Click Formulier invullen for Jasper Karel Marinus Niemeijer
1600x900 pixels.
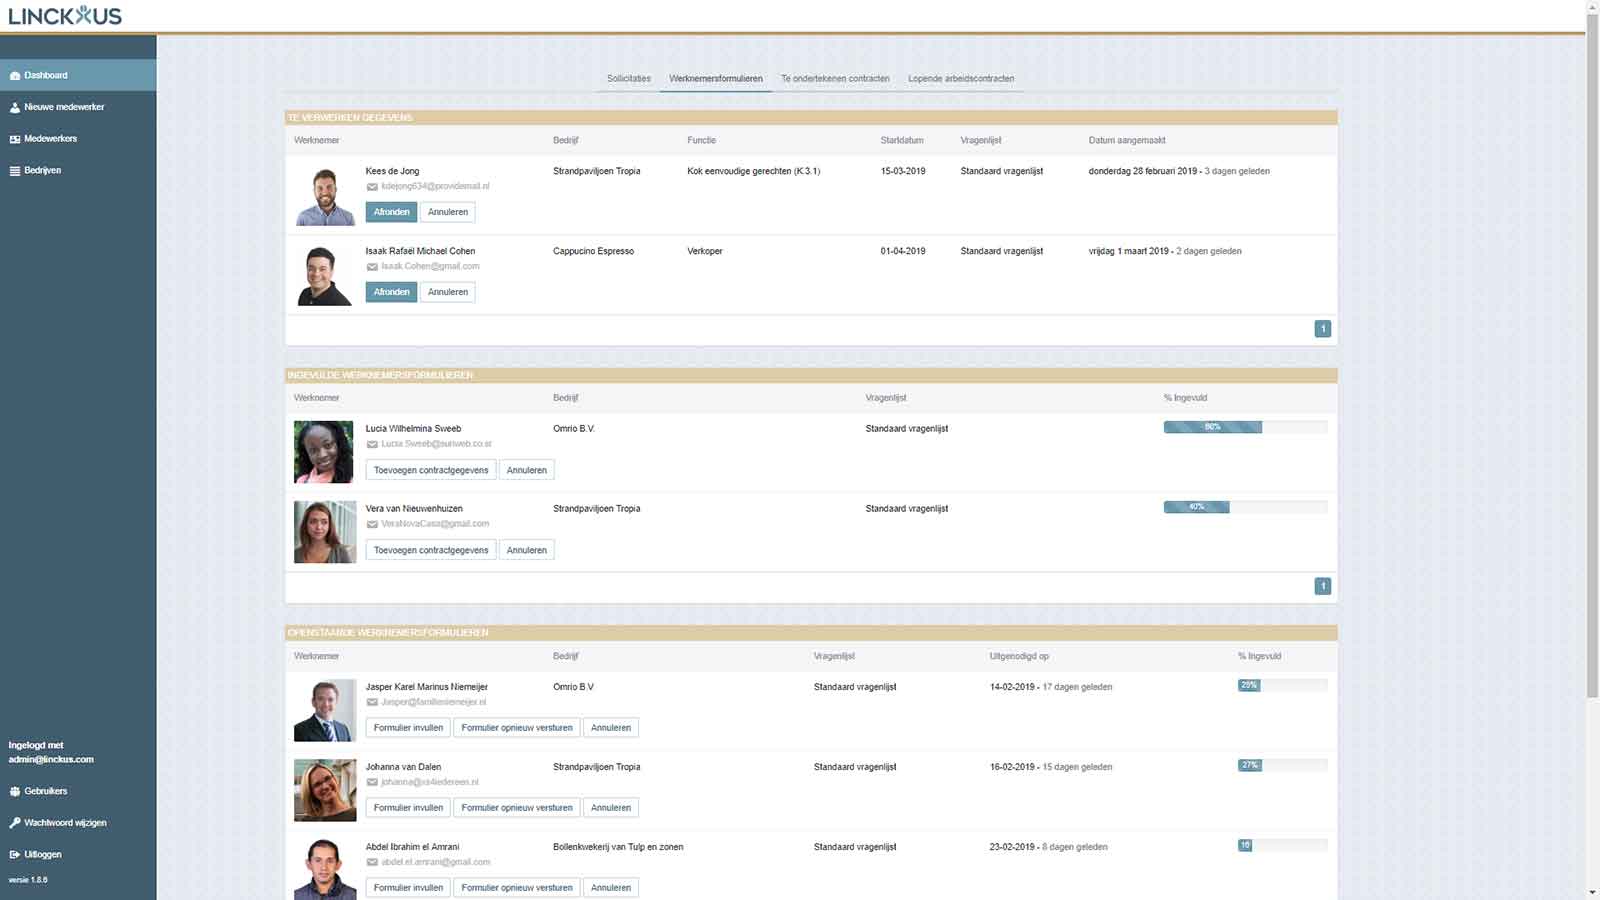(408, 728)
